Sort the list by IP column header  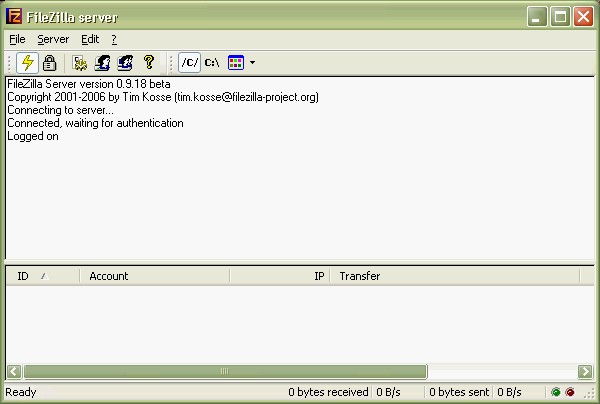coord(280,276)
